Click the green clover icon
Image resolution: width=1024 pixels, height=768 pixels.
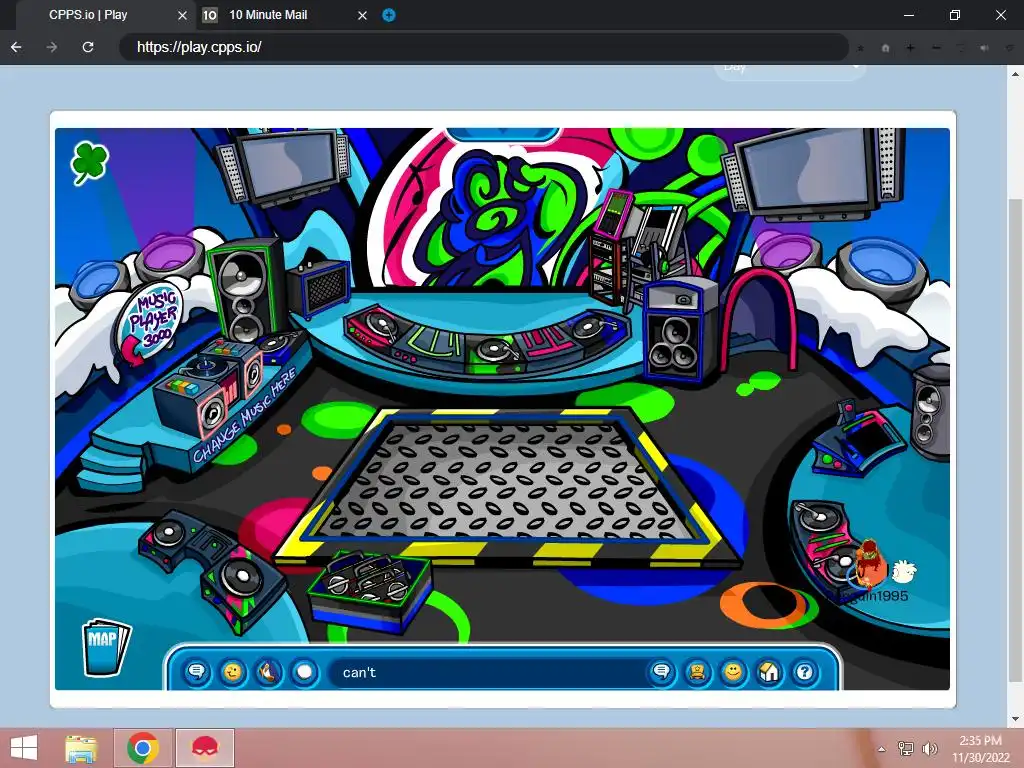(x=89, y=162)
